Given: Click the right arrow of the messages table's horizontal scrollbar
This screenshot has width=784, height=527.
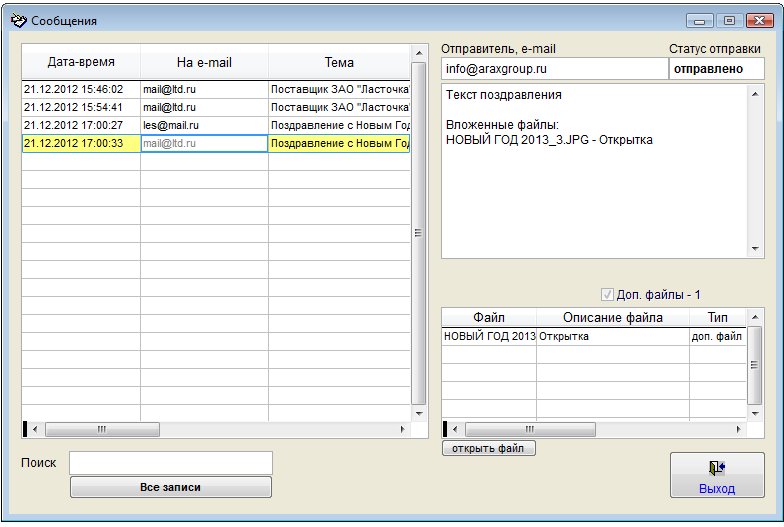Looking at the screenshot, I should 402,429.
